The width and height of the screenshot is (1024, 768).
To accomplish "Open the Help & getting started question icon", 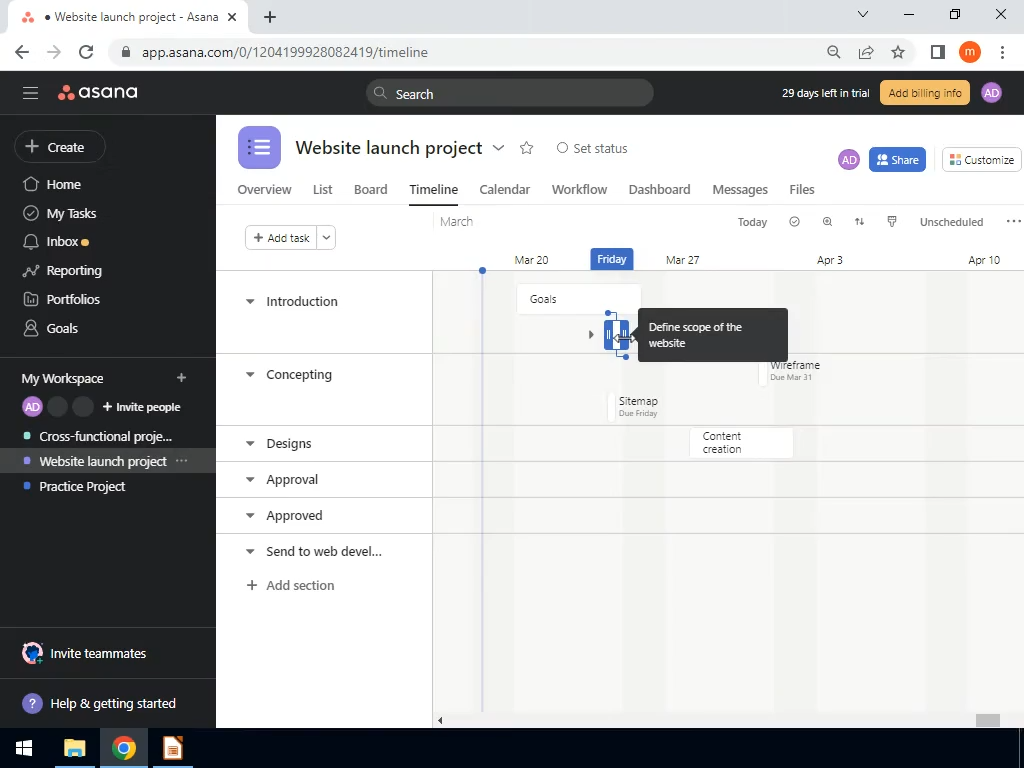I will (x=32, y=703).
